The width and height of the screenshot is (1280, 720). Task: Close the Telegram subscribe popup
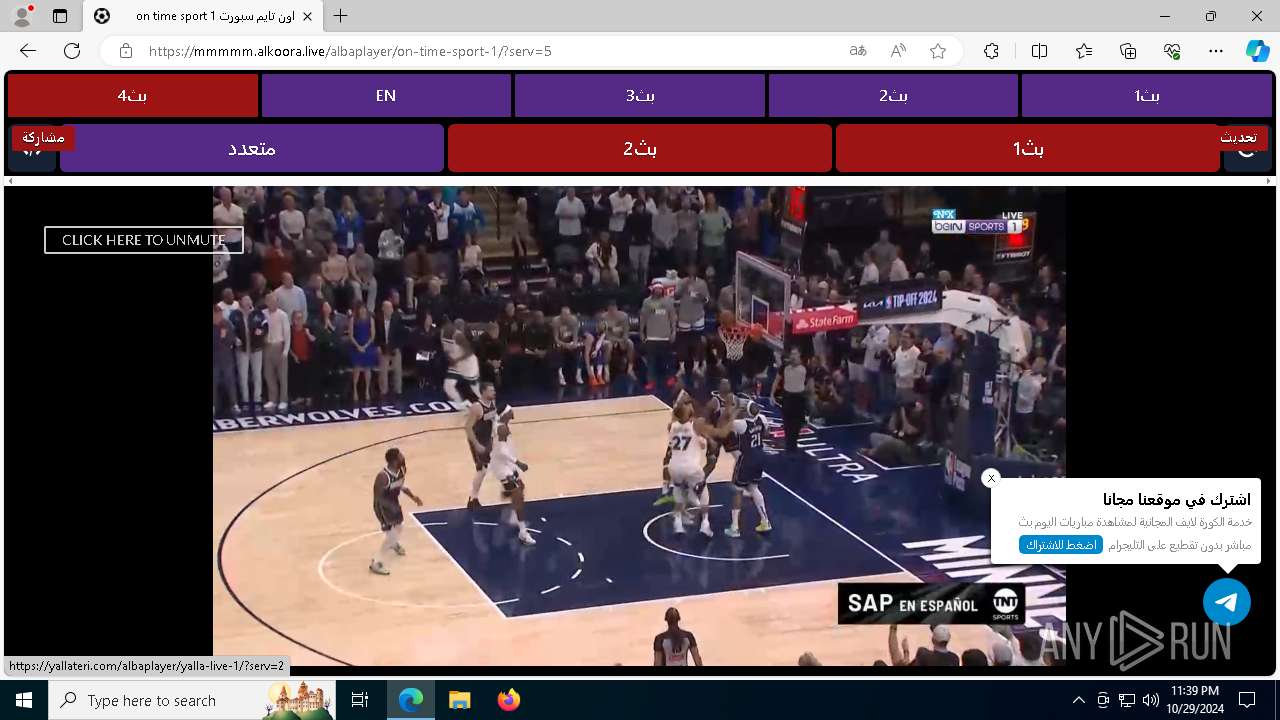click(x=991, y=478)
